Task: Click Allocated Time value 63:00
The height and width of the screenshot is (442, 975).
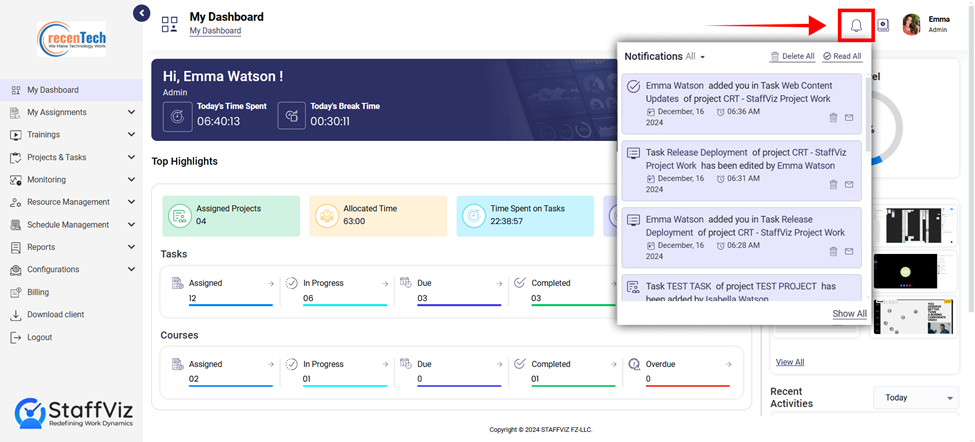Action: pos(354,221)
